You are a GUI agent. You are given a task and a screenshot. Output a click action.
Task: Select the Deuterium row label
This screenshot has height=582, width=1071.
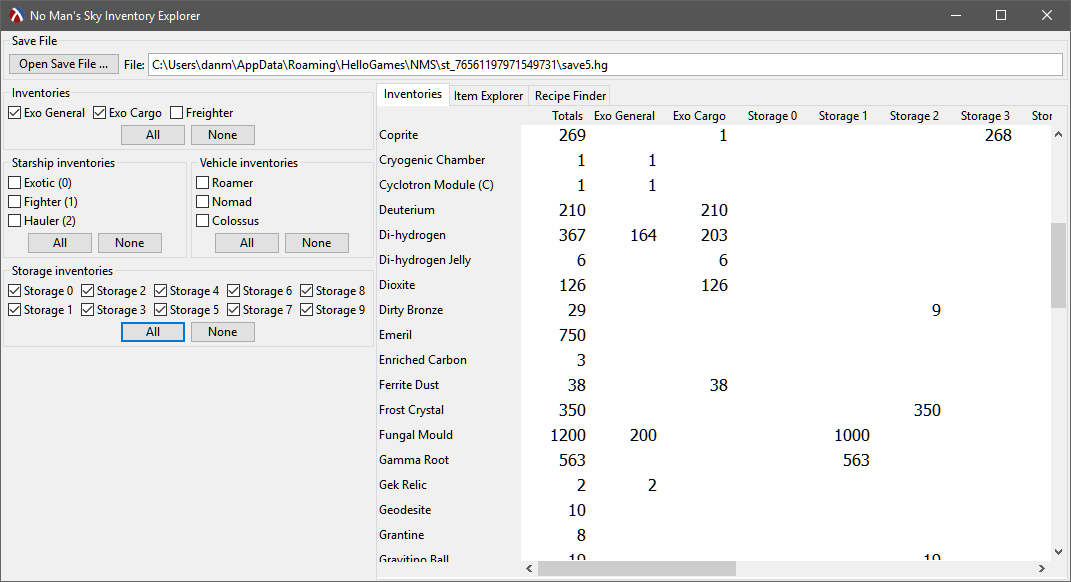click(407, 210)
